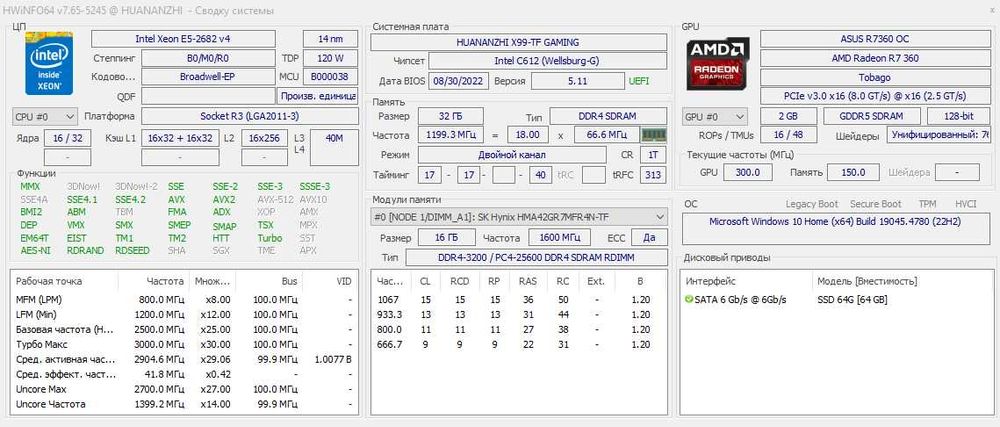Click the Socket R3 (LGA2011-3) platform field
The height and width of the screenshot is (427, 1000).
(x=249, y=117)
